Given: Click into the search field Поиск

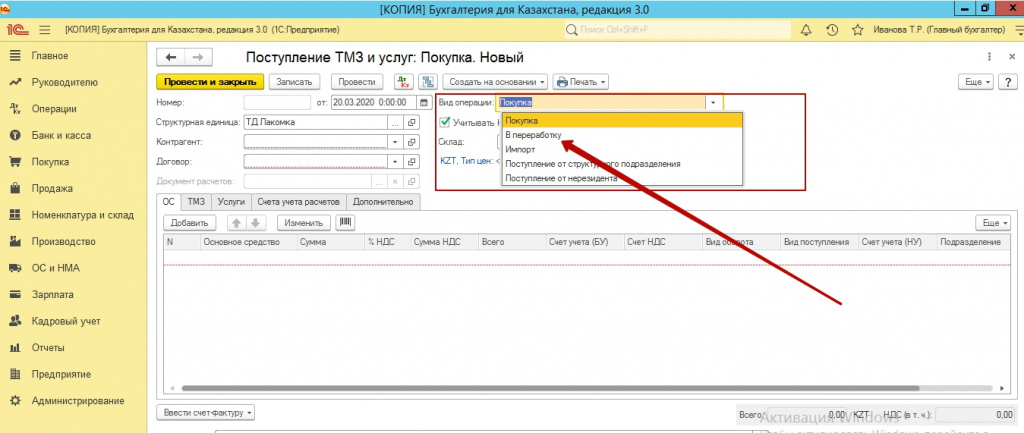Looking at the screenshot, I should [x=677, y=30].
